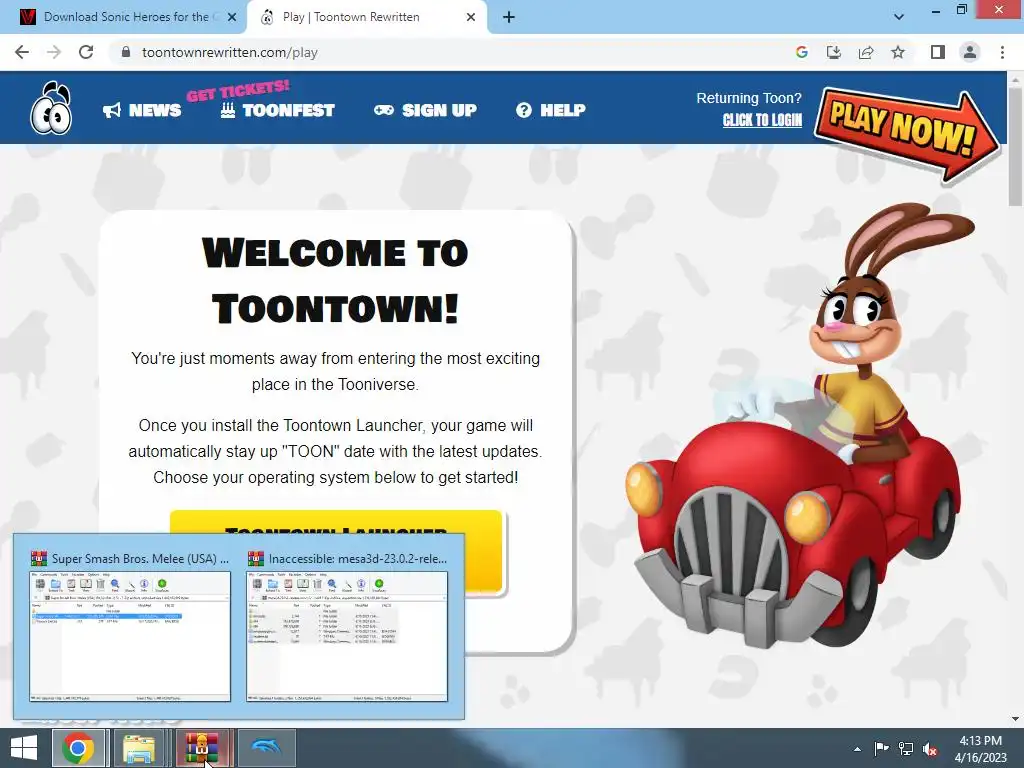Click the page vertical scrollbar
Screen dimensions: 1024x768
coord(1015,147)
